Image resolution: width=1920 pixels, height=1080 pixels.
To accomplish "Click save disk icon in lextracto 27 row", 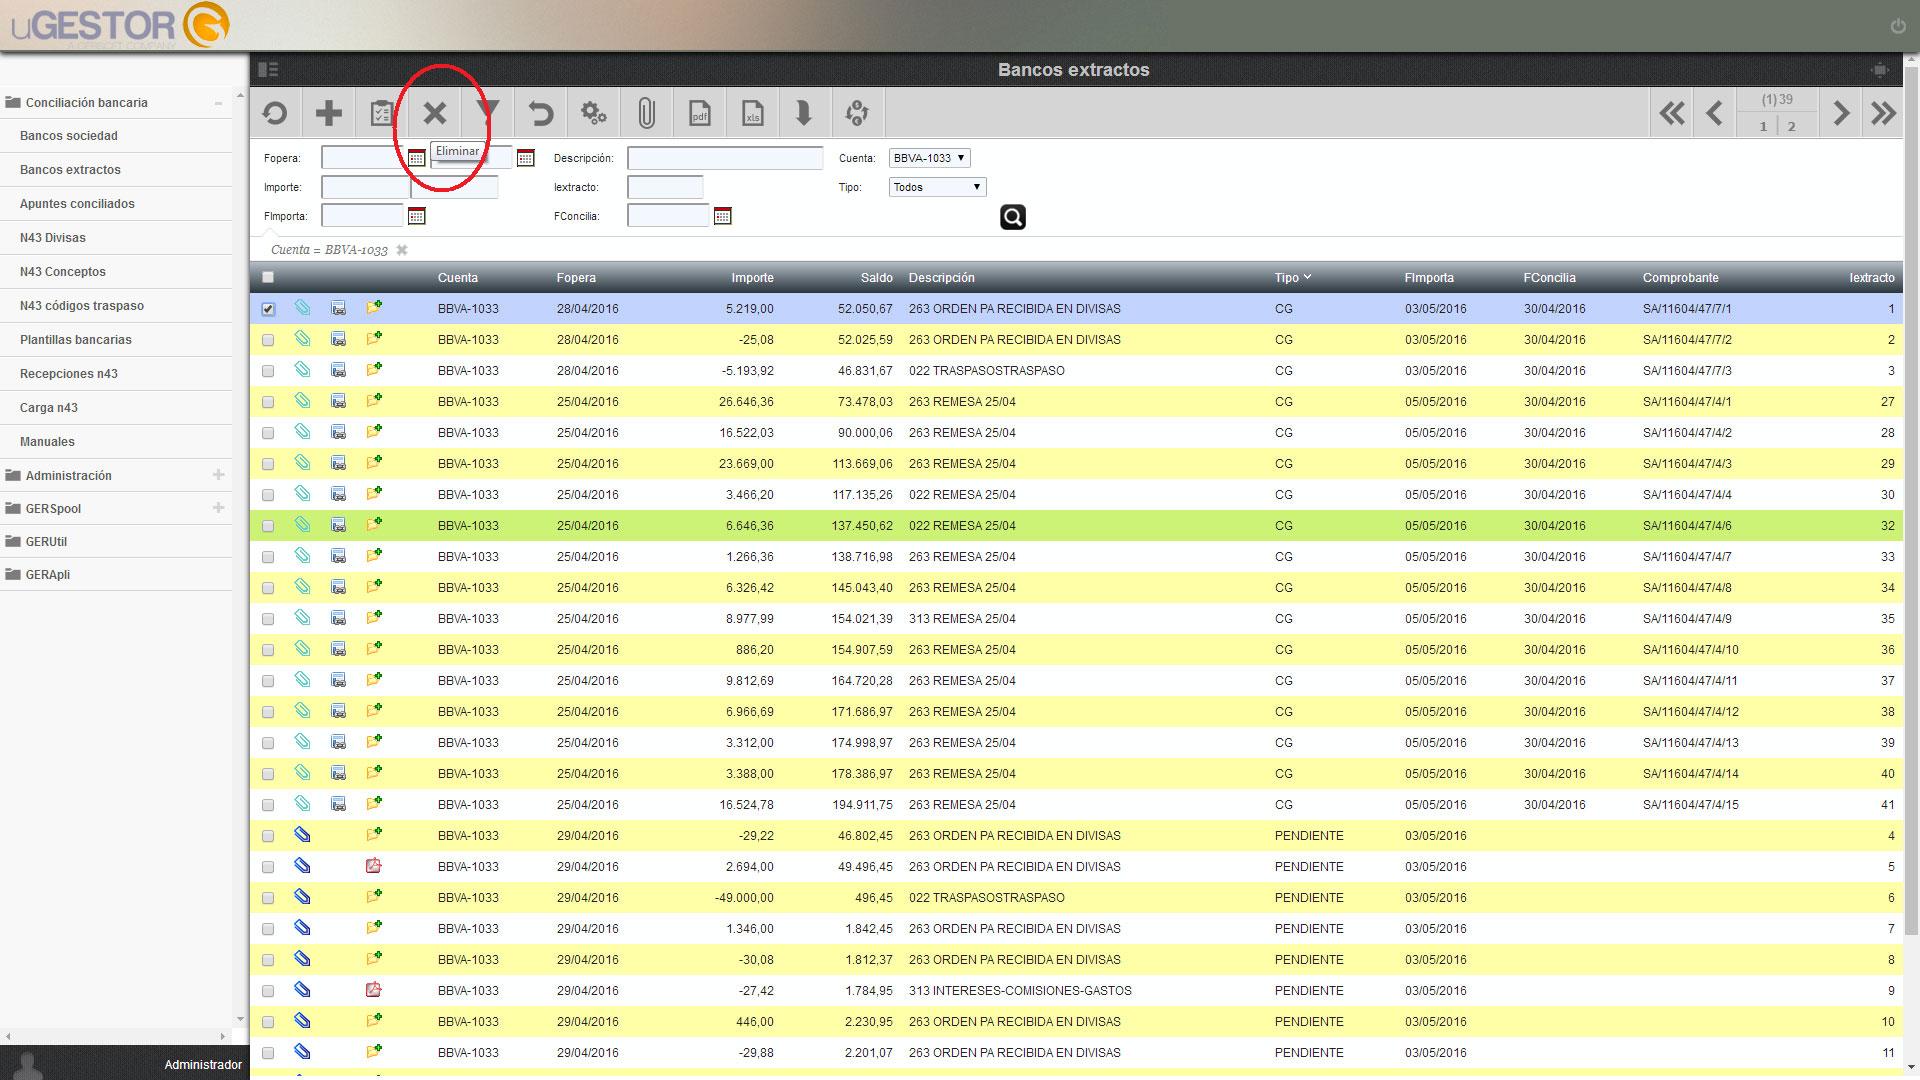I will point(338,401).
